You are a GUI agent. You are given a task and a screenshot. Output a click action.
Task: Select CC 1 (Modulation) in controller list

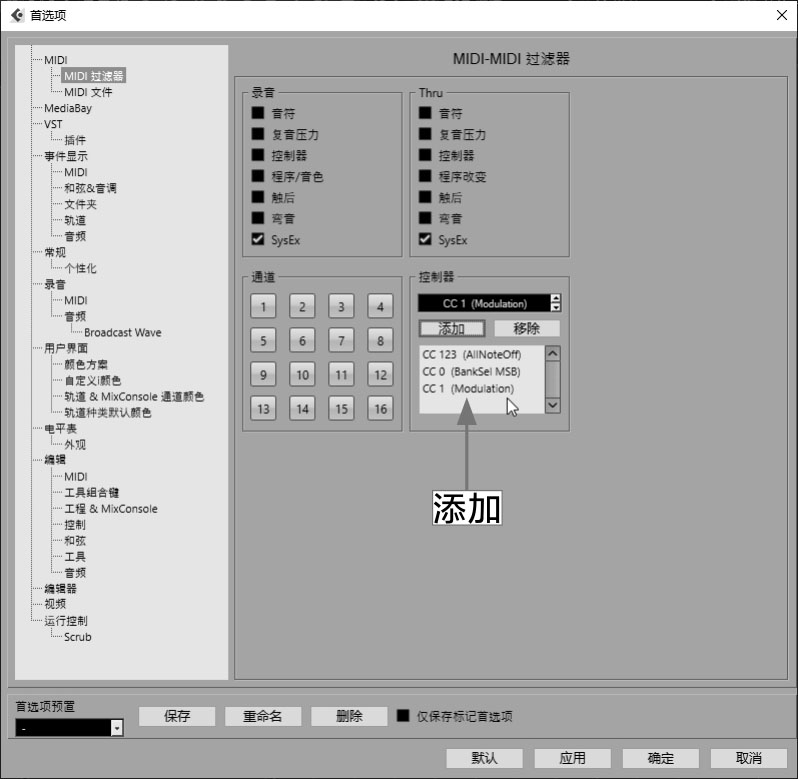pos(468,389)
